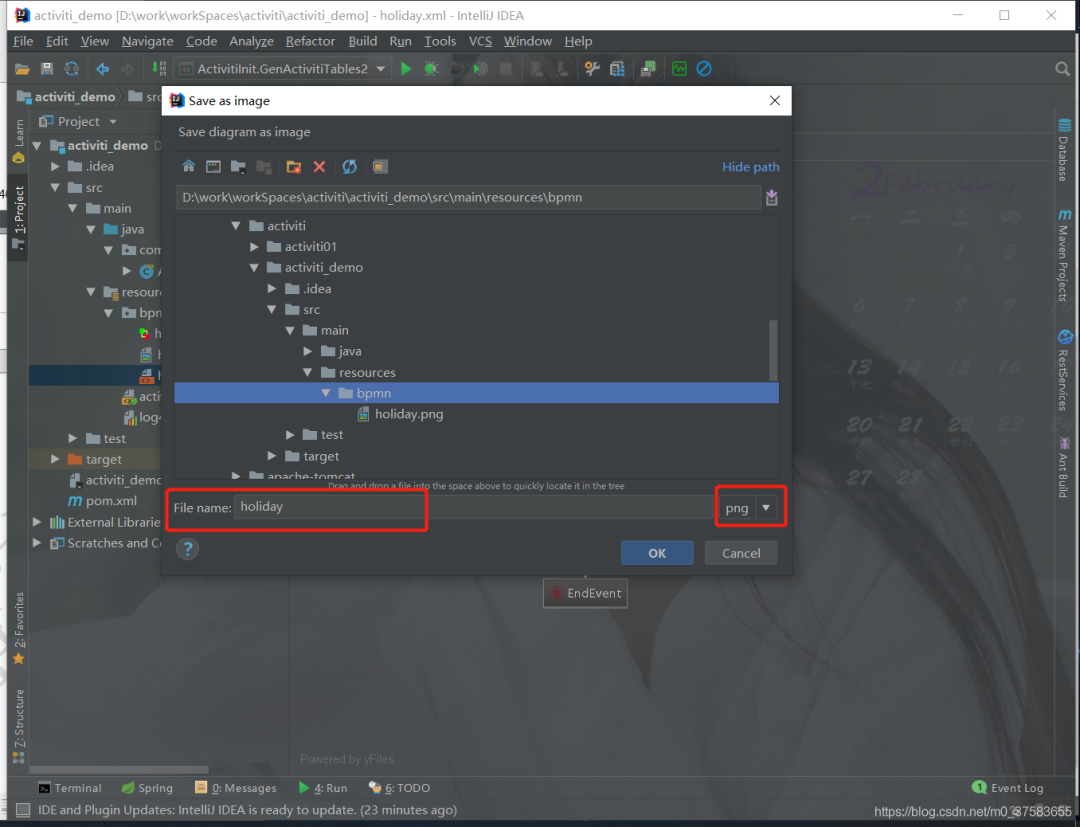Click the path history icon beside path field
The width and height of the screenshot is (1080, 827).
[771, 198]
